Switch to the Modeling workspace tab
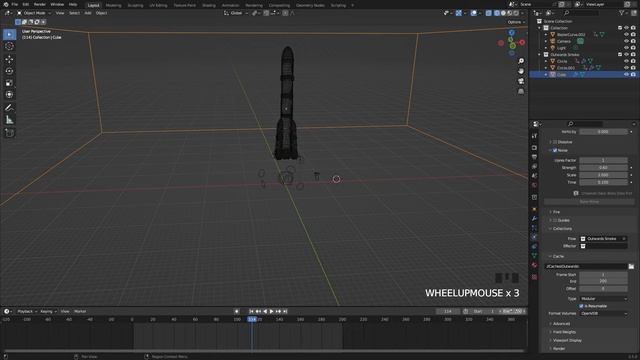 (113, 5)
